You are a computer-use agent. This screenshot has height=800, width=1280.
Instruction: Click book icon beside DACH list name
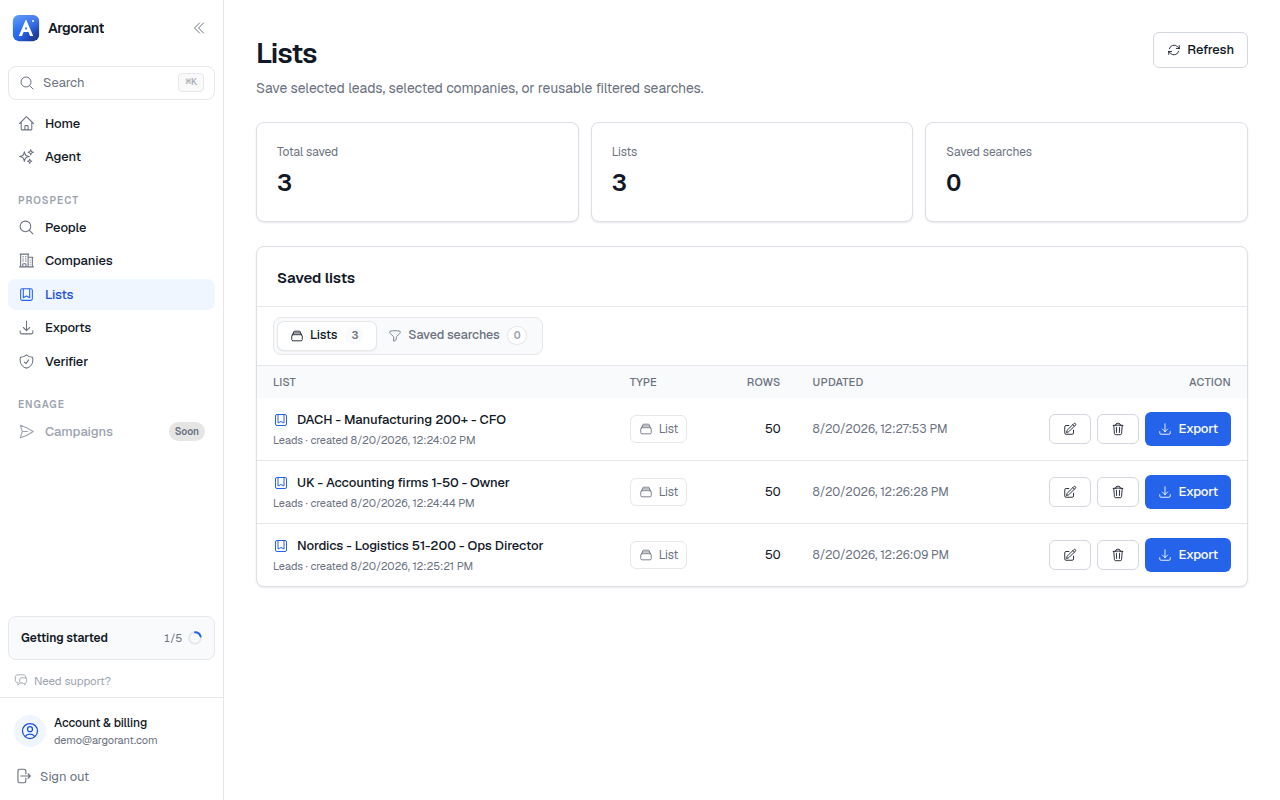coord(281,420)
